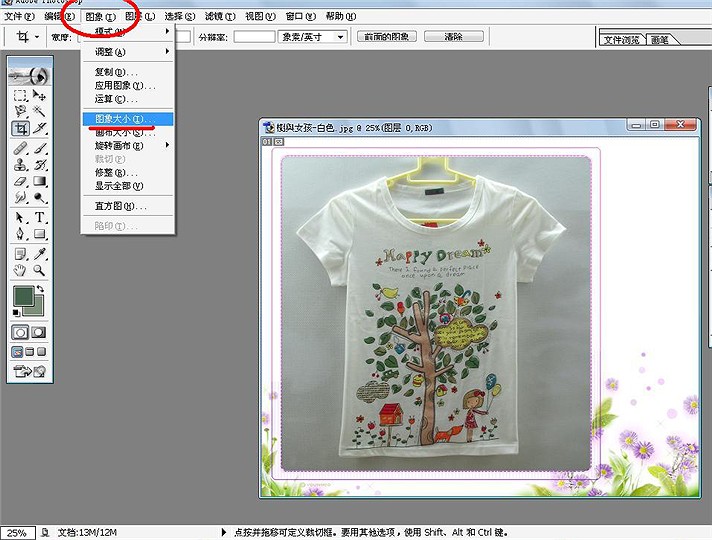Select the Pen tool
This screenshot has height=540, width=712.
[x=20, y=234]
